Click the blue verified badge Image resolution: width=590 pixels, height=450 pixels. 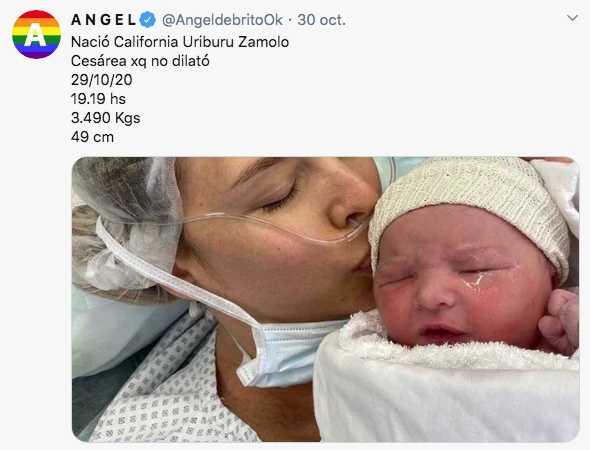(148, 20)
